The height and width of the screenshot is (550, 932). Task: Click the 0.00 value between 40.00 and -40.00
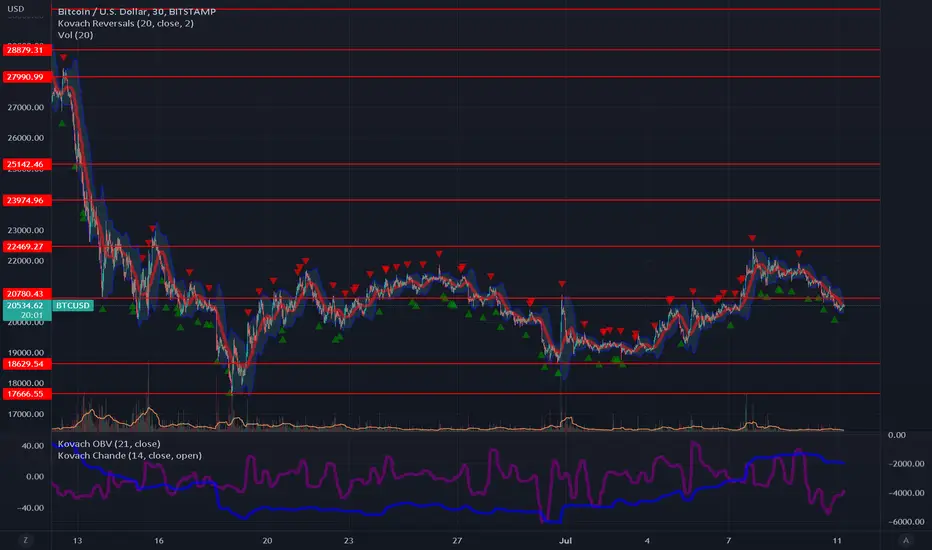(35, 477)
